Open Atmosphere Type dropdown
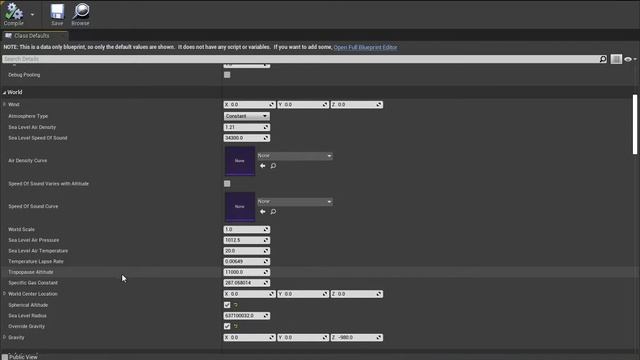The image size is (640, 360). [247, 116]
